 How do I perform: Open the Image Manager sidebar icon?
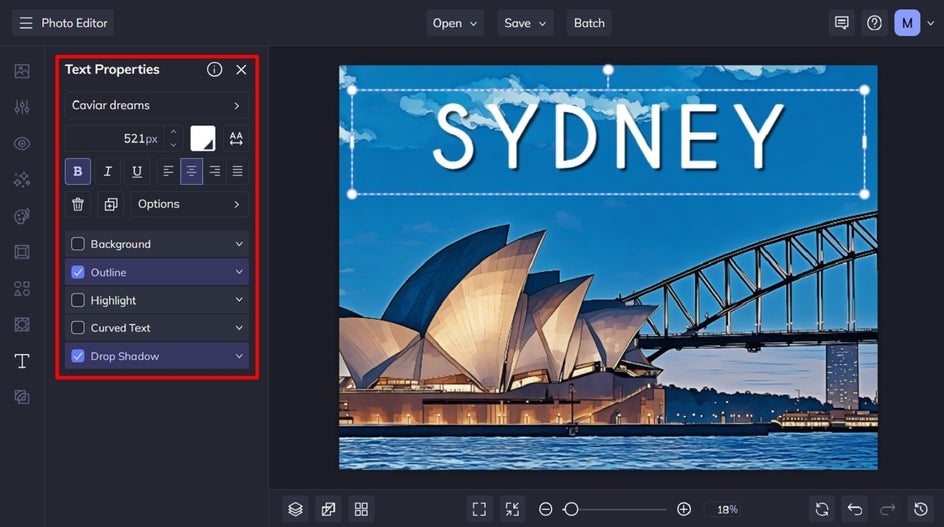point(22,71)
